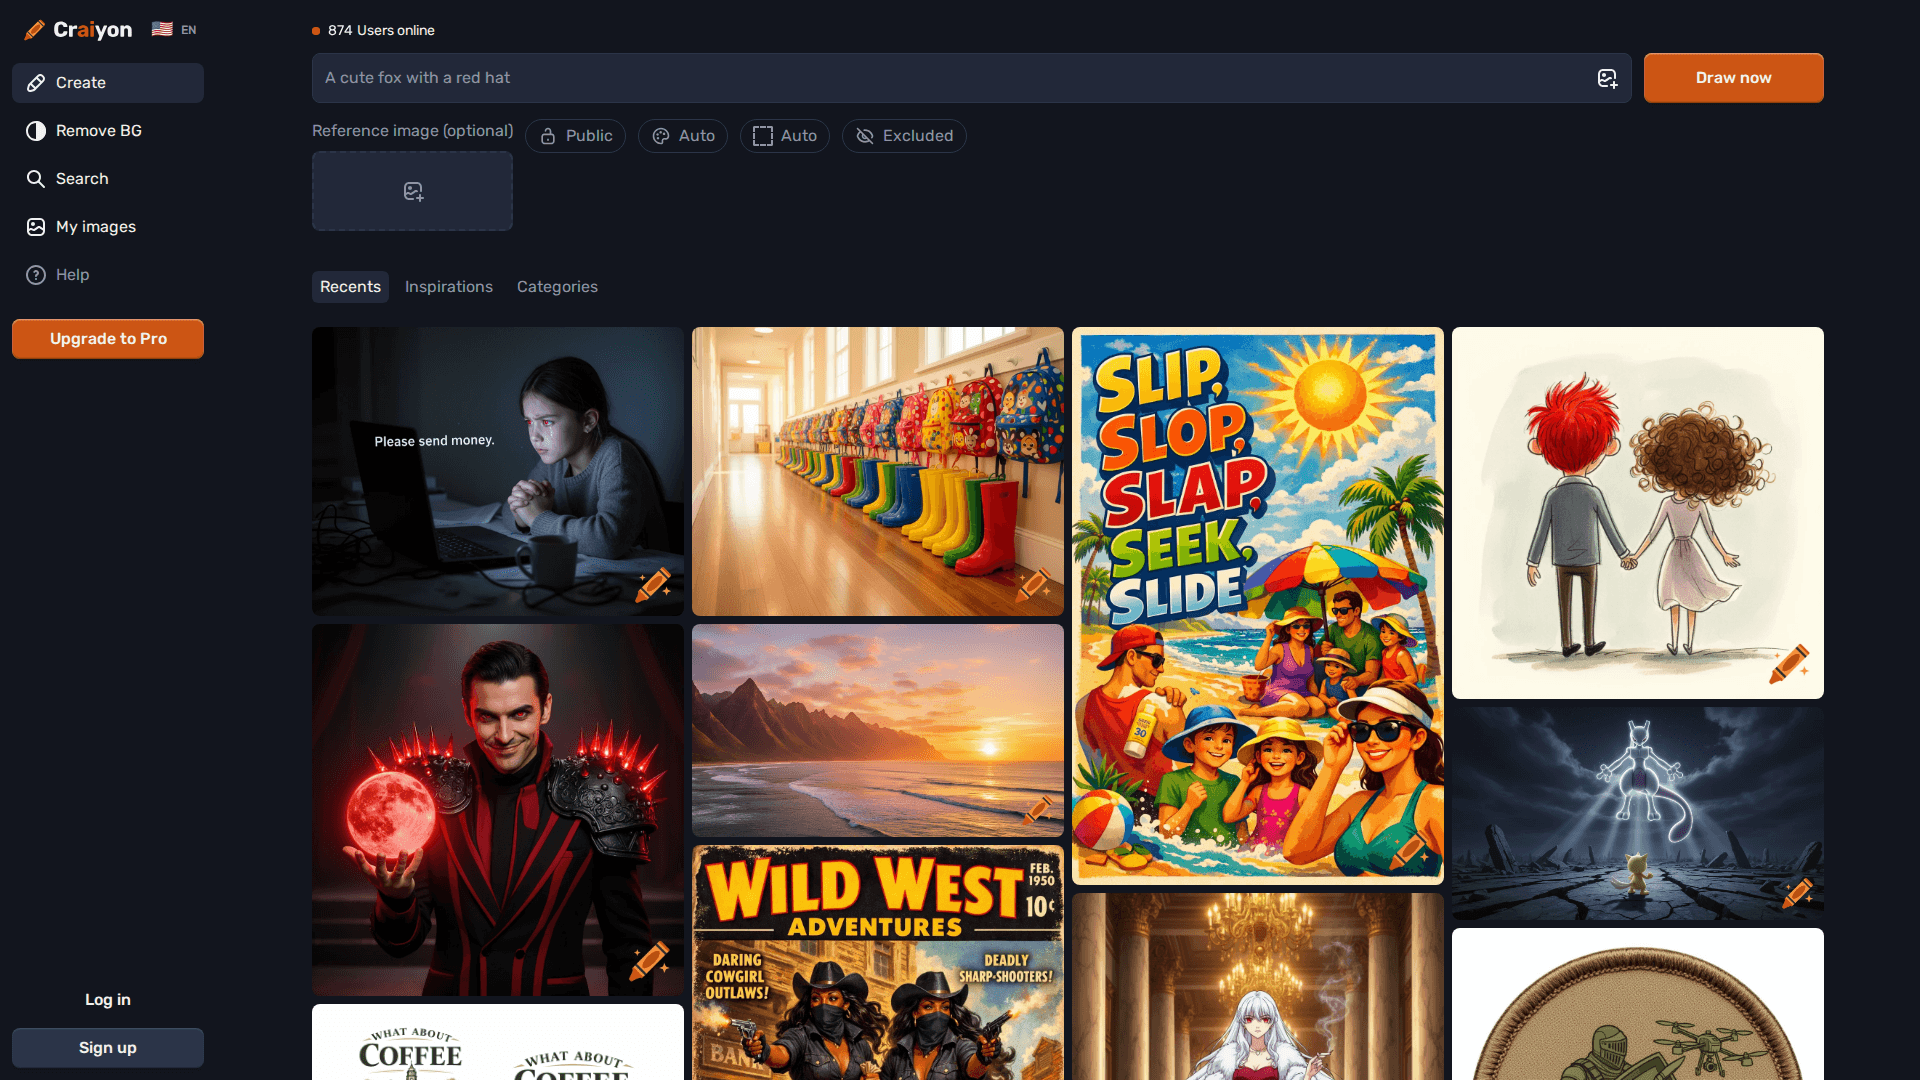Open the Slip Slop Slap beach poster thumbnail
Image resolution: width=1920 pixels, height=1080 pixels.
(x=1257, y=606)
